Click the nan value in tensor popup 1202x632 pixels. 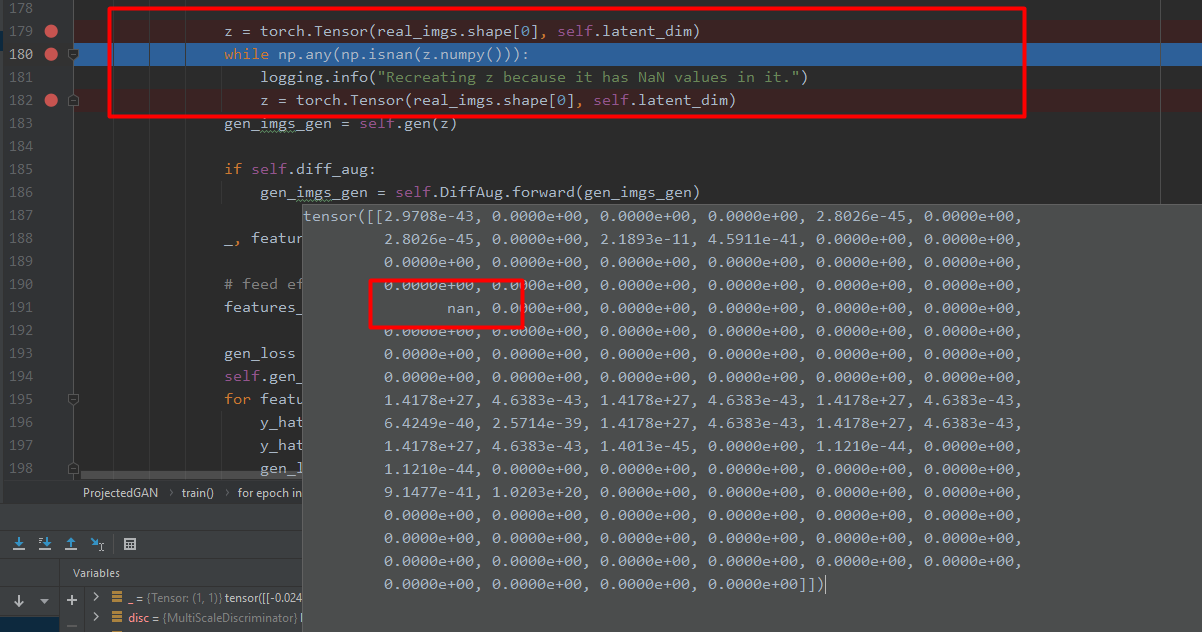pos(460,308)
